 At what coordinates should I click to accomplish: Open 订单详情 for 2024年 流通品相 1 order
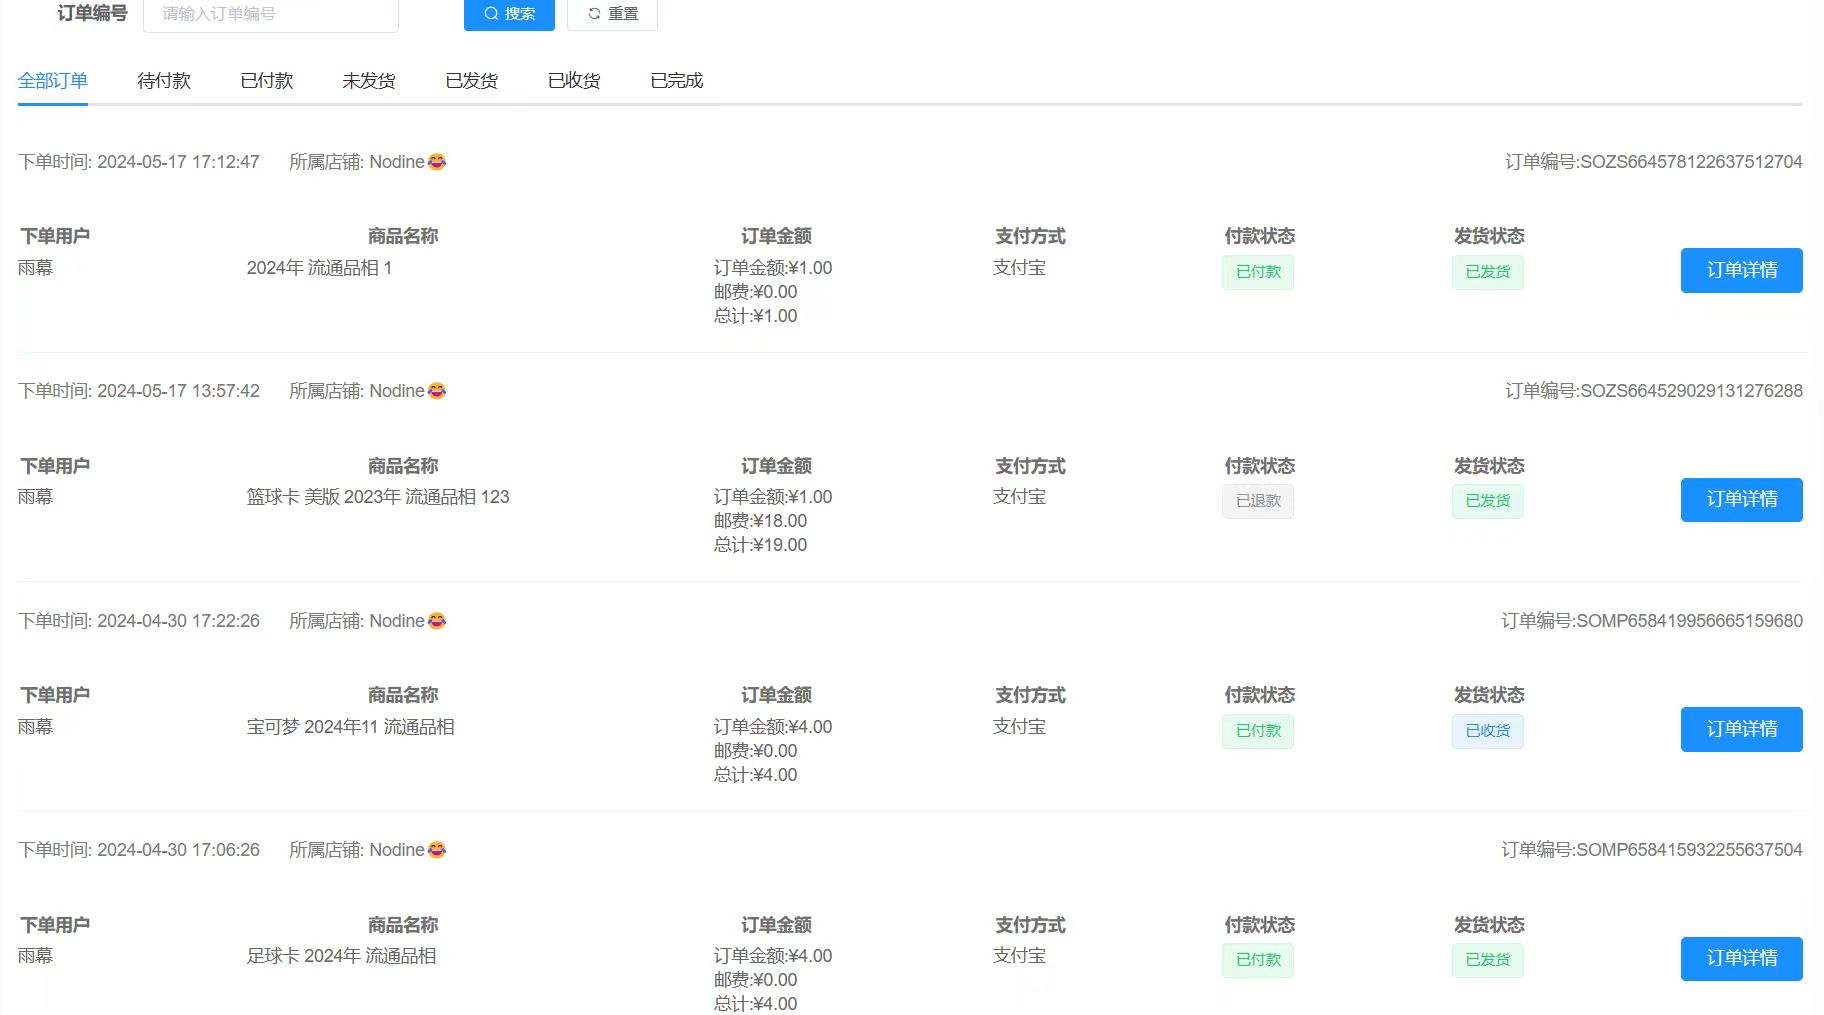[1741, 270]
